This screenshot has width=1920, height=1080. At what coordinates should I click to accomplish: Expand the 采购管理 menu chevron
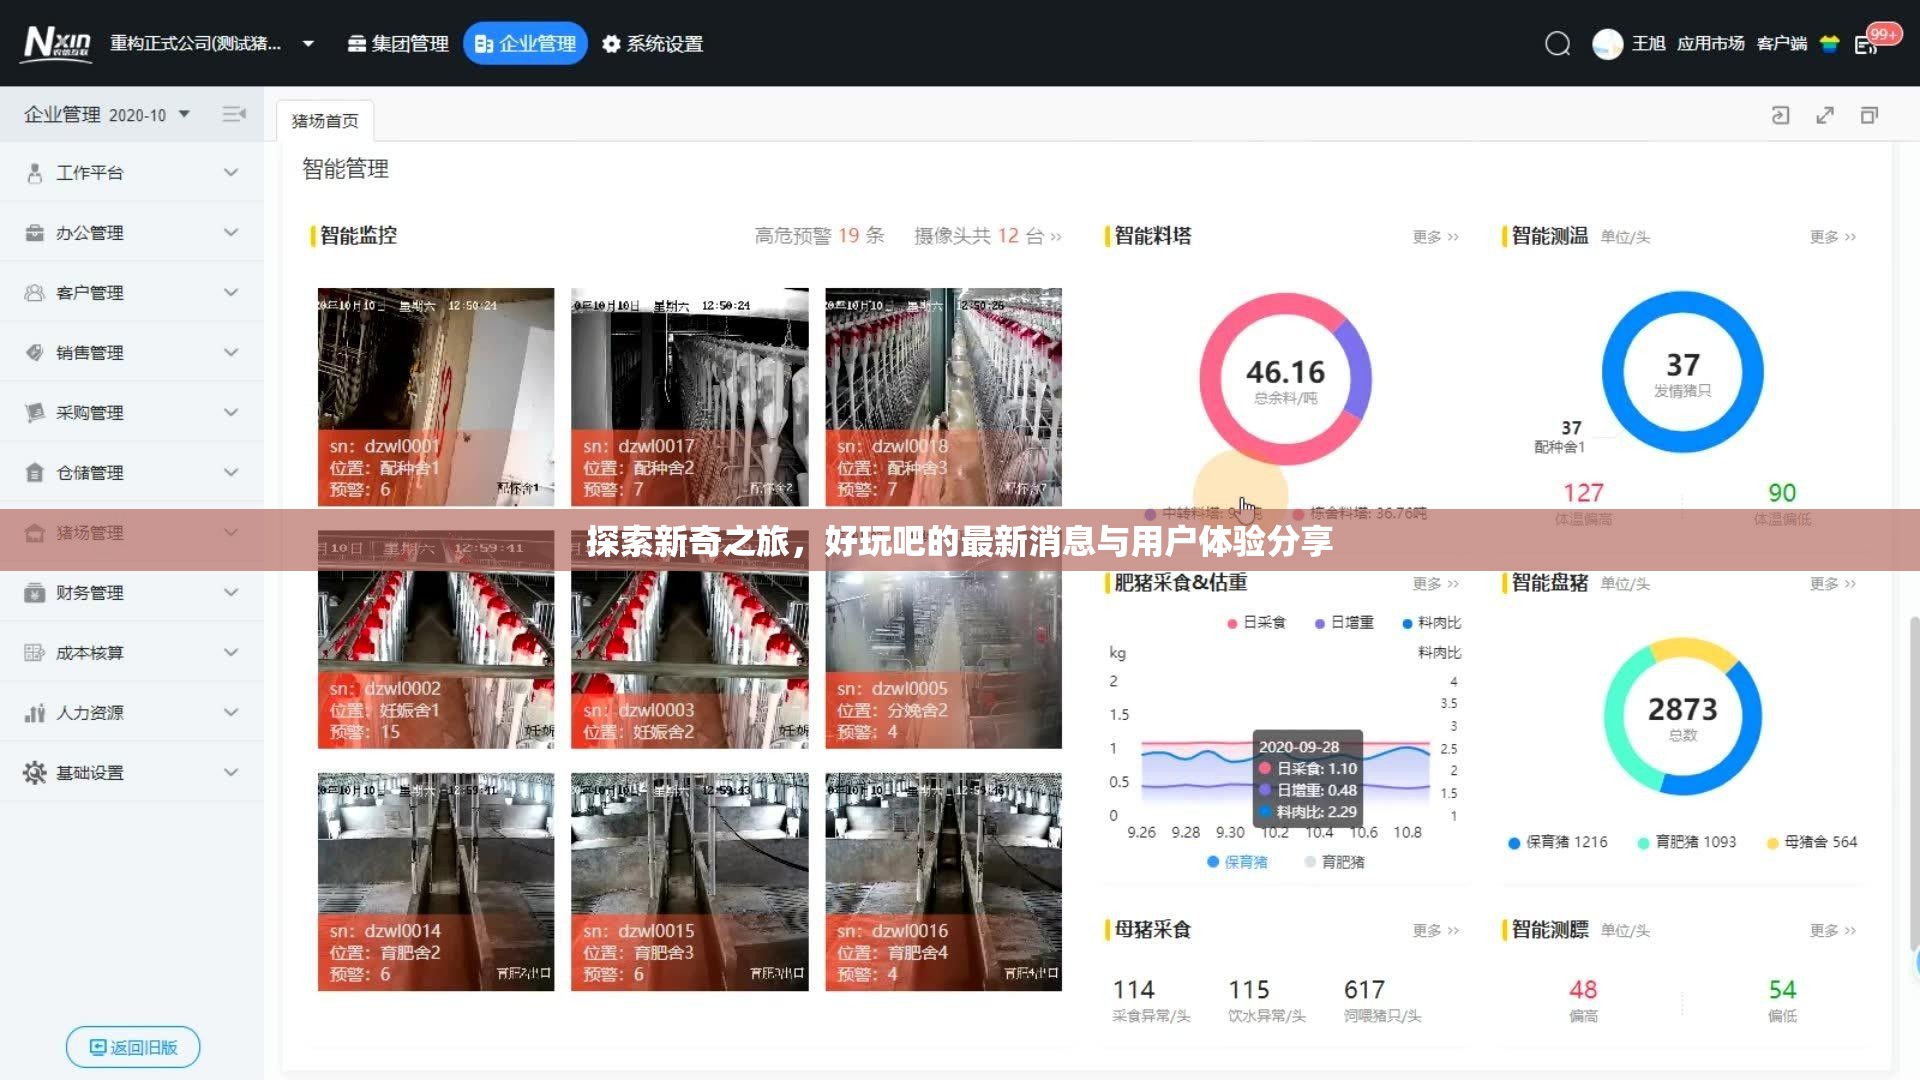(x=231, y=413)
